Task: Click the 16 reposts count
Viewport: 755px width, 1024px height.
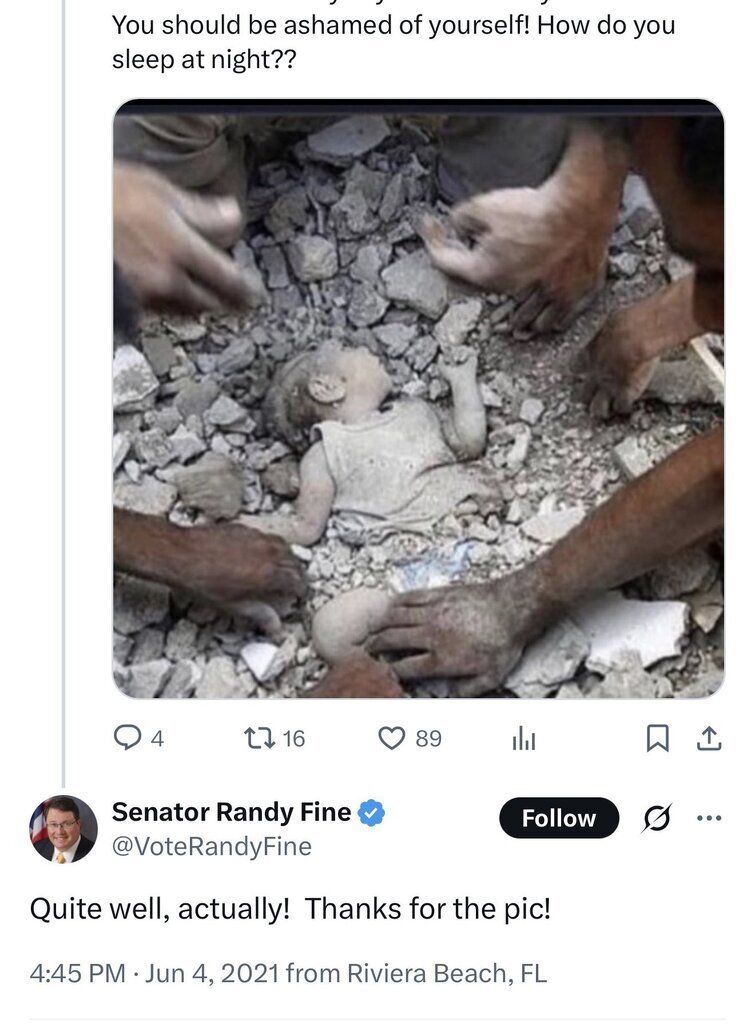Action: click(293, 739)
